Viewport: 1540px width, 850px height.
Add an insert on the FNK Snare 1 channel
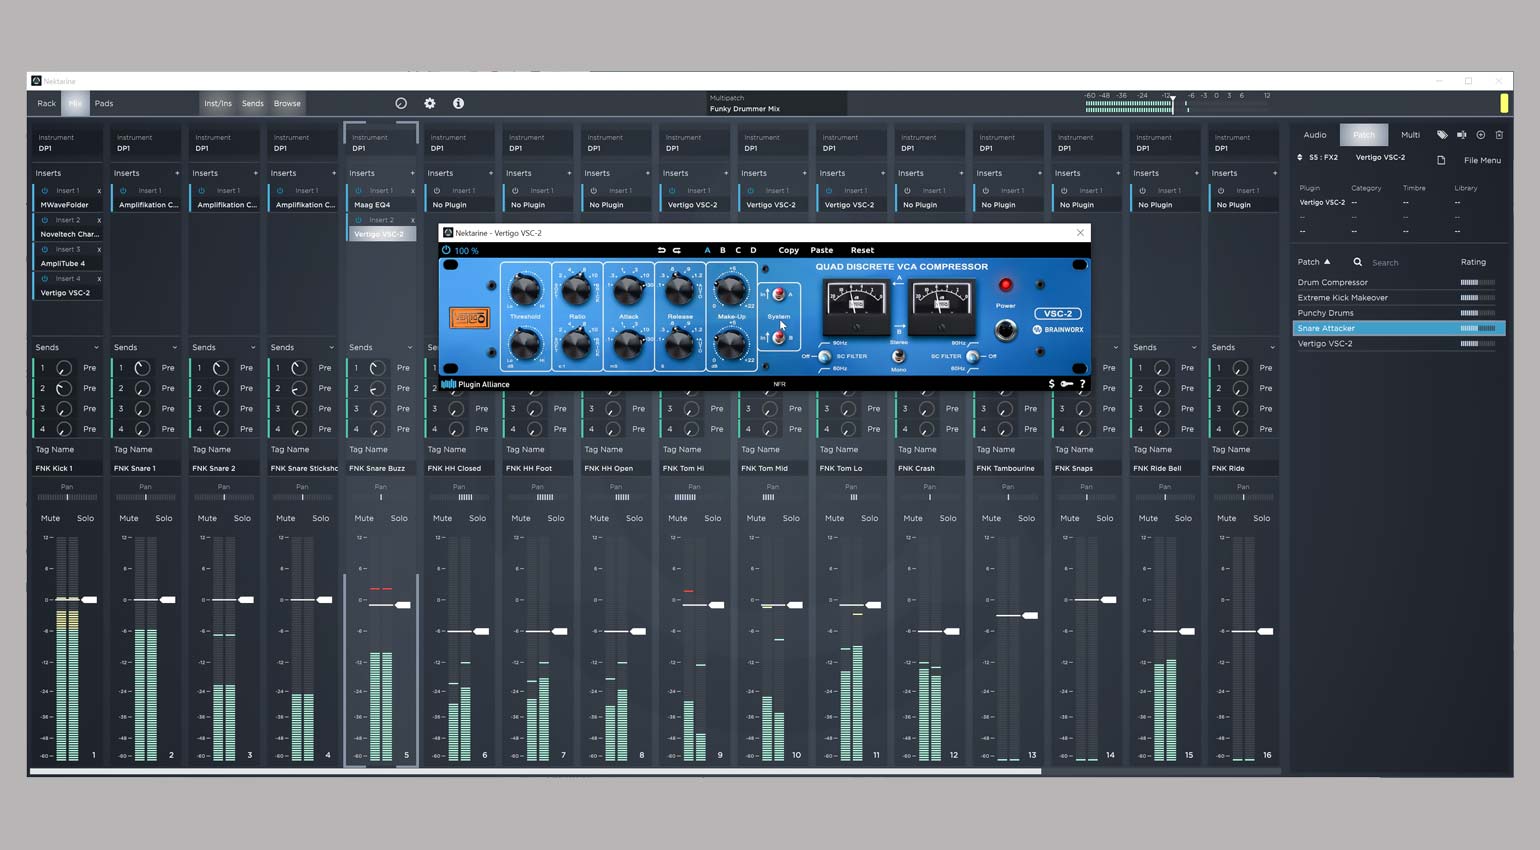pos(177,173)
